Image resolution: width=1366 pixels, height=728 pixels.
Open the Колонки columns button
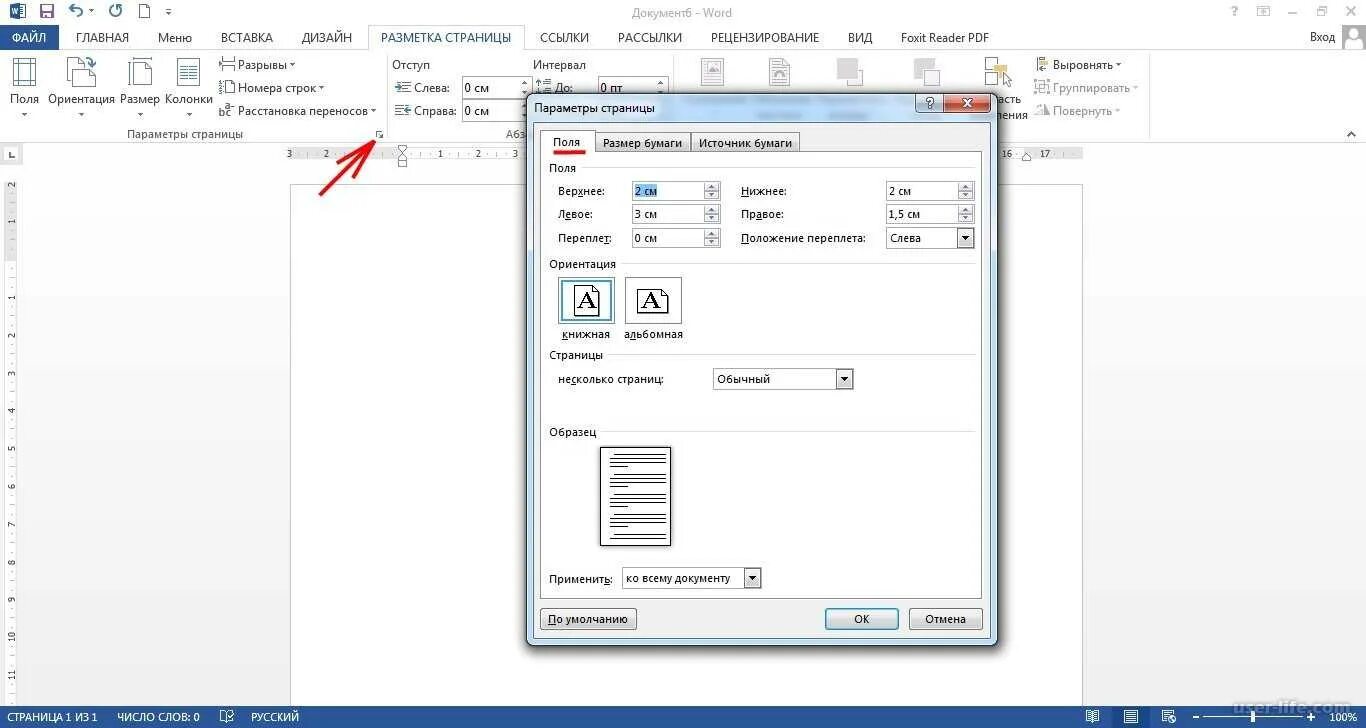[x=188, y=88]
